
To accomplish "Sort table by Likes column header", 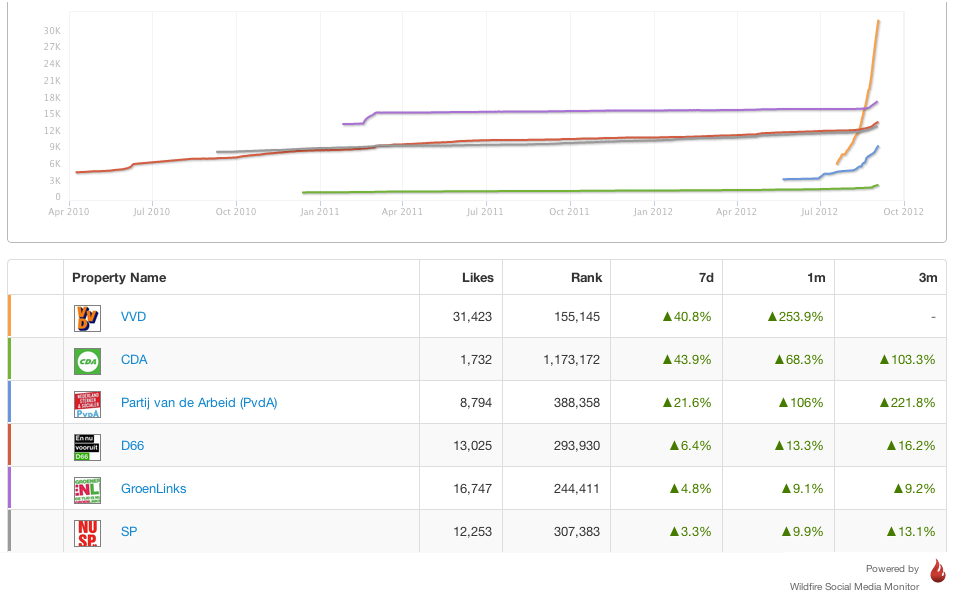I will [x=477, y=277].
